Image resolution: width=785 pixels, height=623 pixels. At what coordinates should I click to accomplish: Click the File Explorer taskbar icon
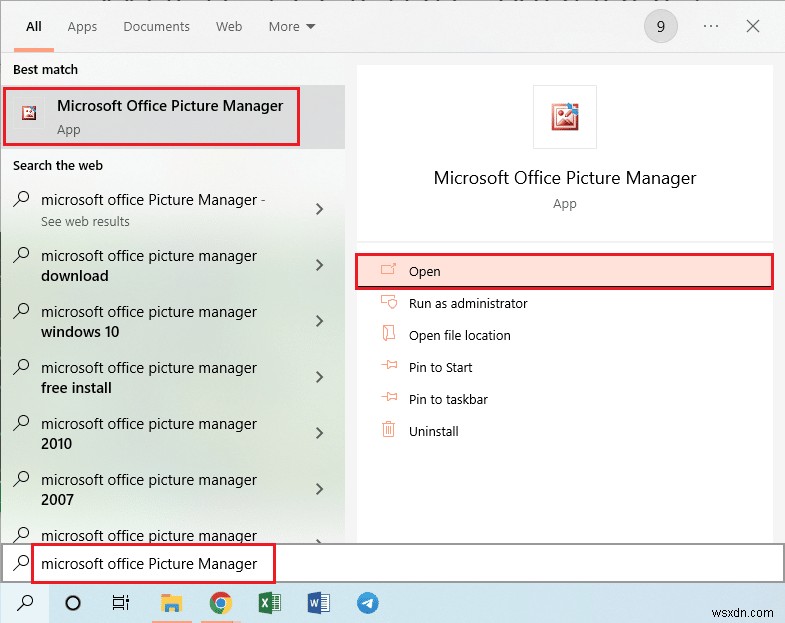click(x=172, y=603)
